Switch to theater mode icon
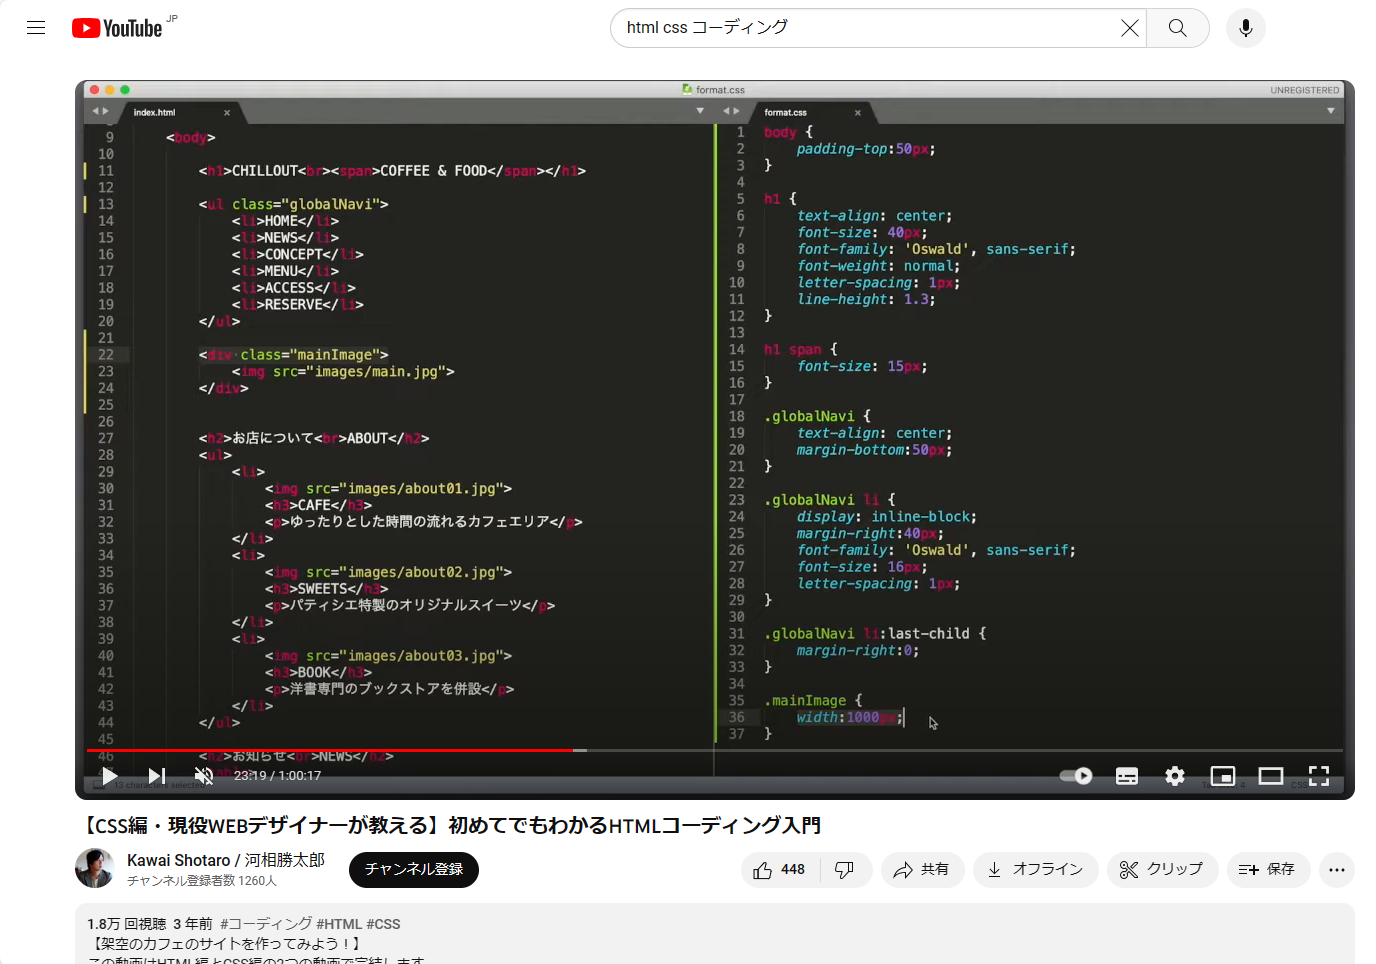 1270,775
